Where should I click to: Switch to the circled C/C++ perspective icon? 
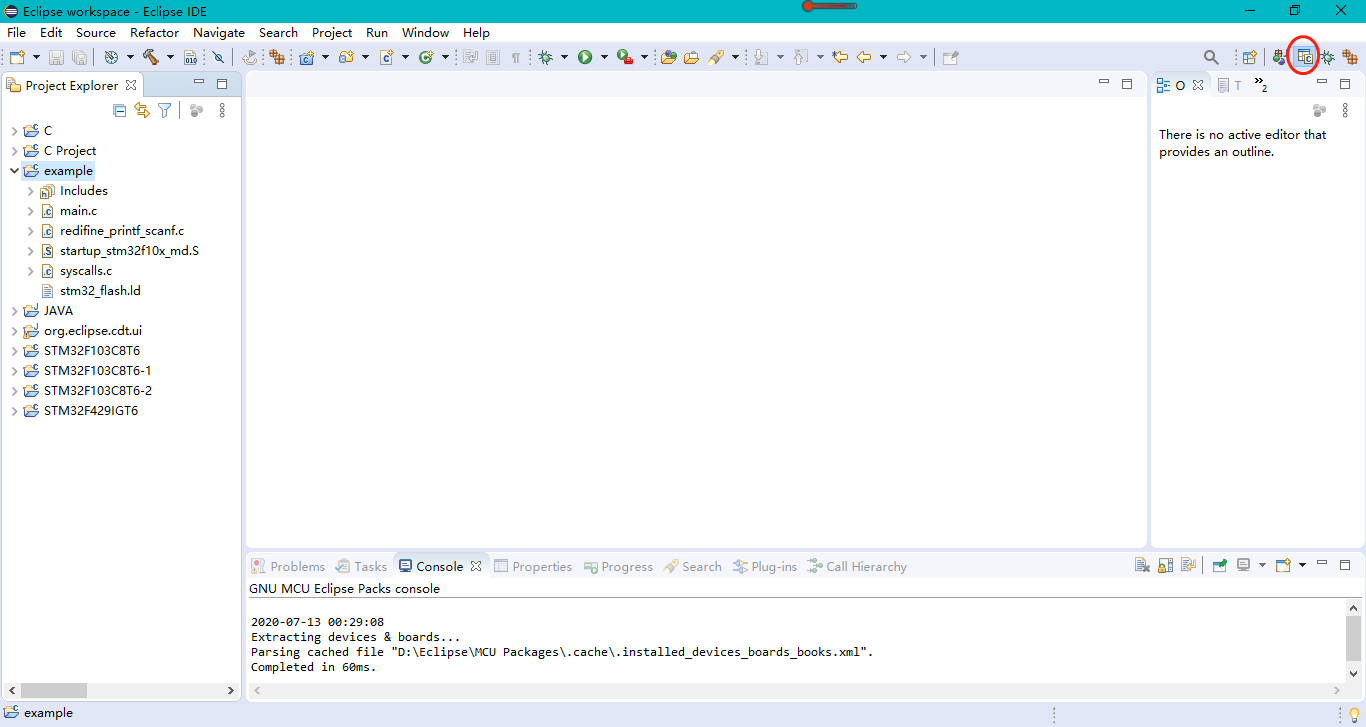pyautogui.click(x=1304, y=57)
